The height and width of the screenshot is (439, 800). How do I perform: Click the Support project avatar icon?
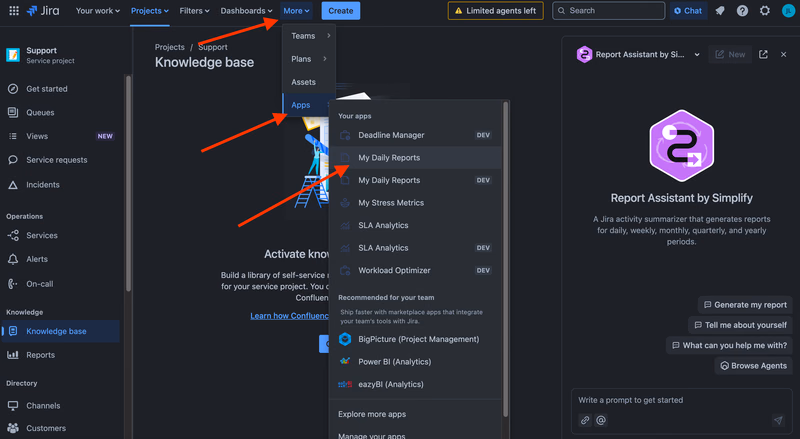pos(13,55)
